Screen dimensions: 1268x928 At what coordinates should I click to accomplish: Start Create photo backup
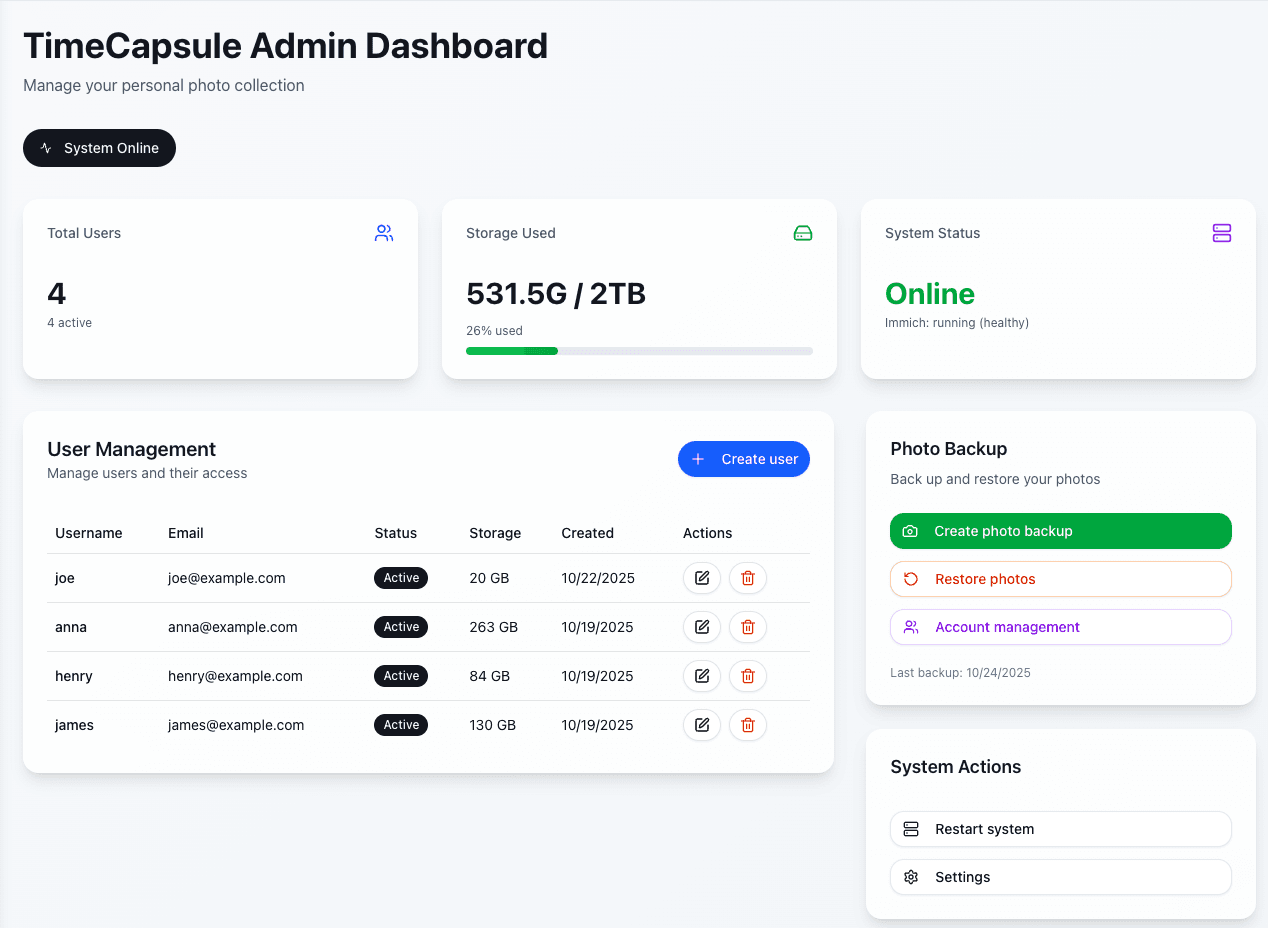click(1060, 531)
